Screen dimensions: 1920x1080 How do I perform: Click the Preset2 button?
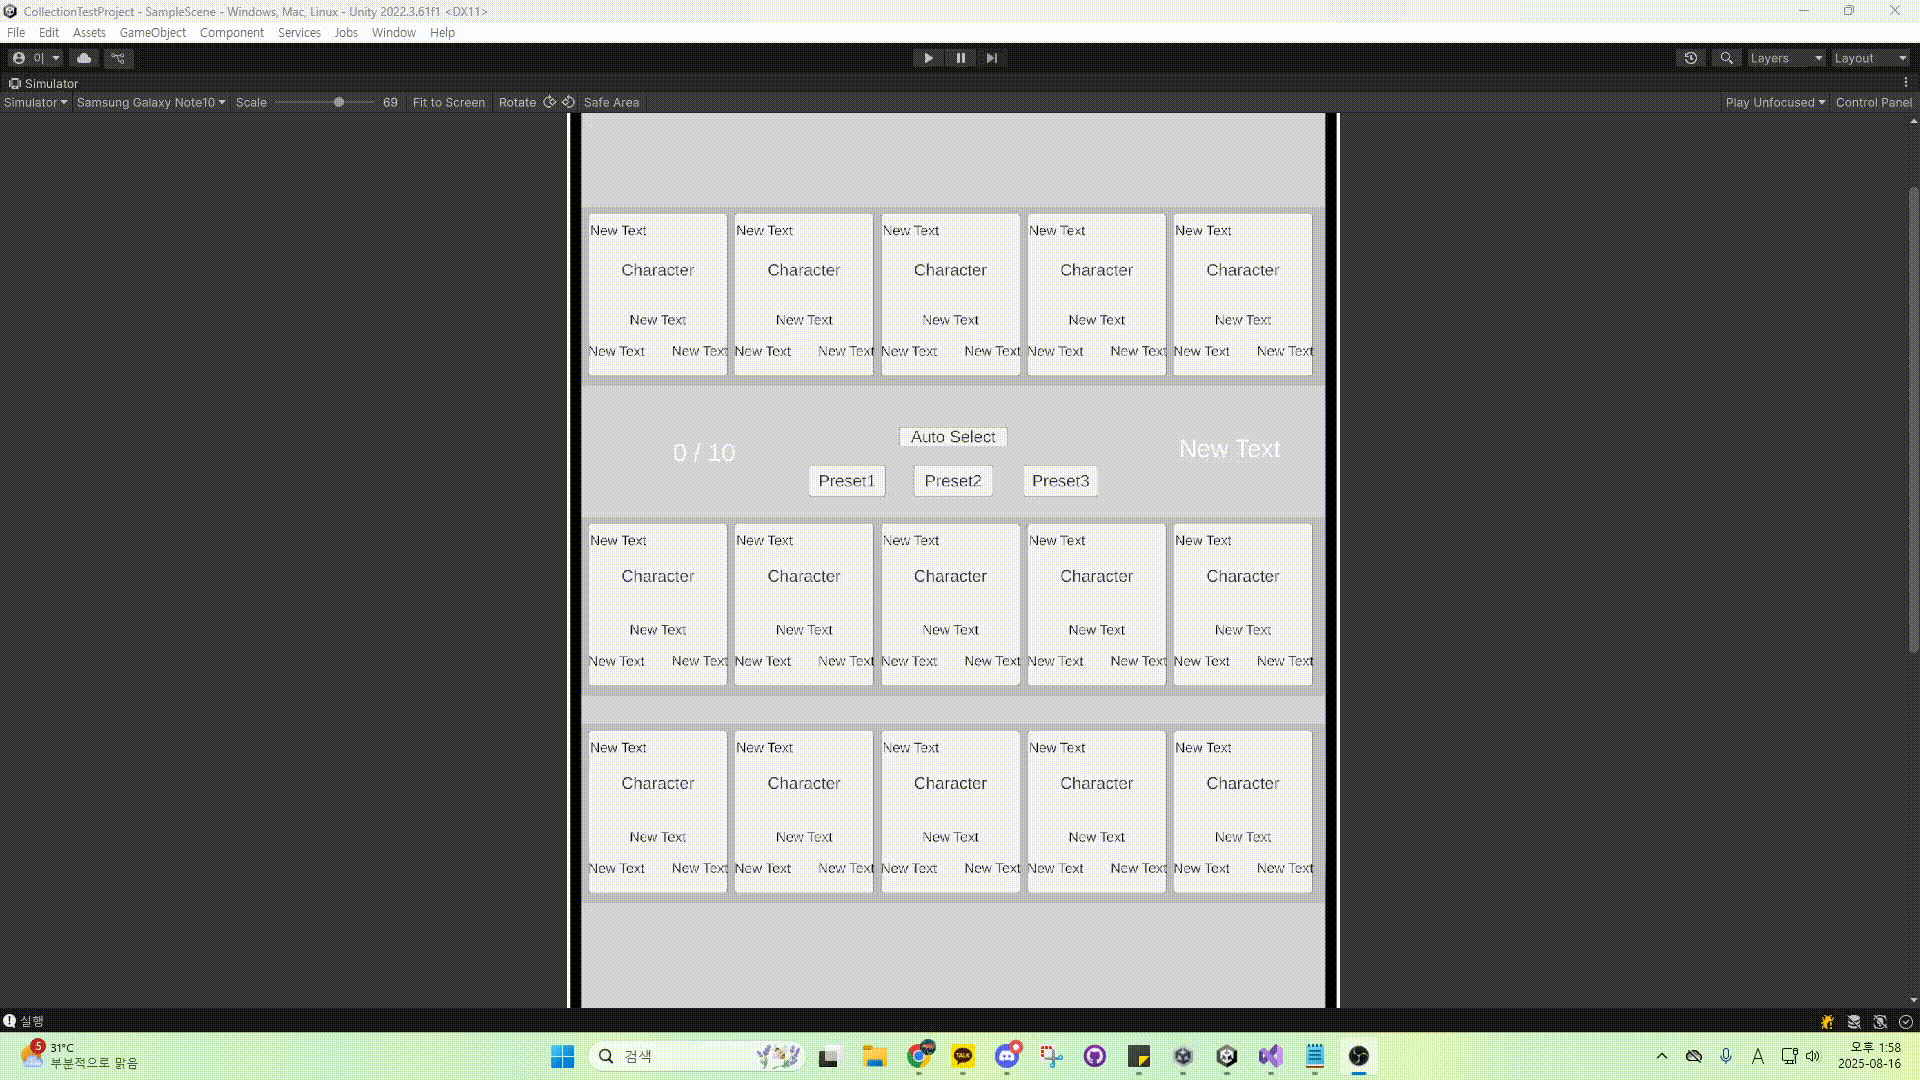952,481
